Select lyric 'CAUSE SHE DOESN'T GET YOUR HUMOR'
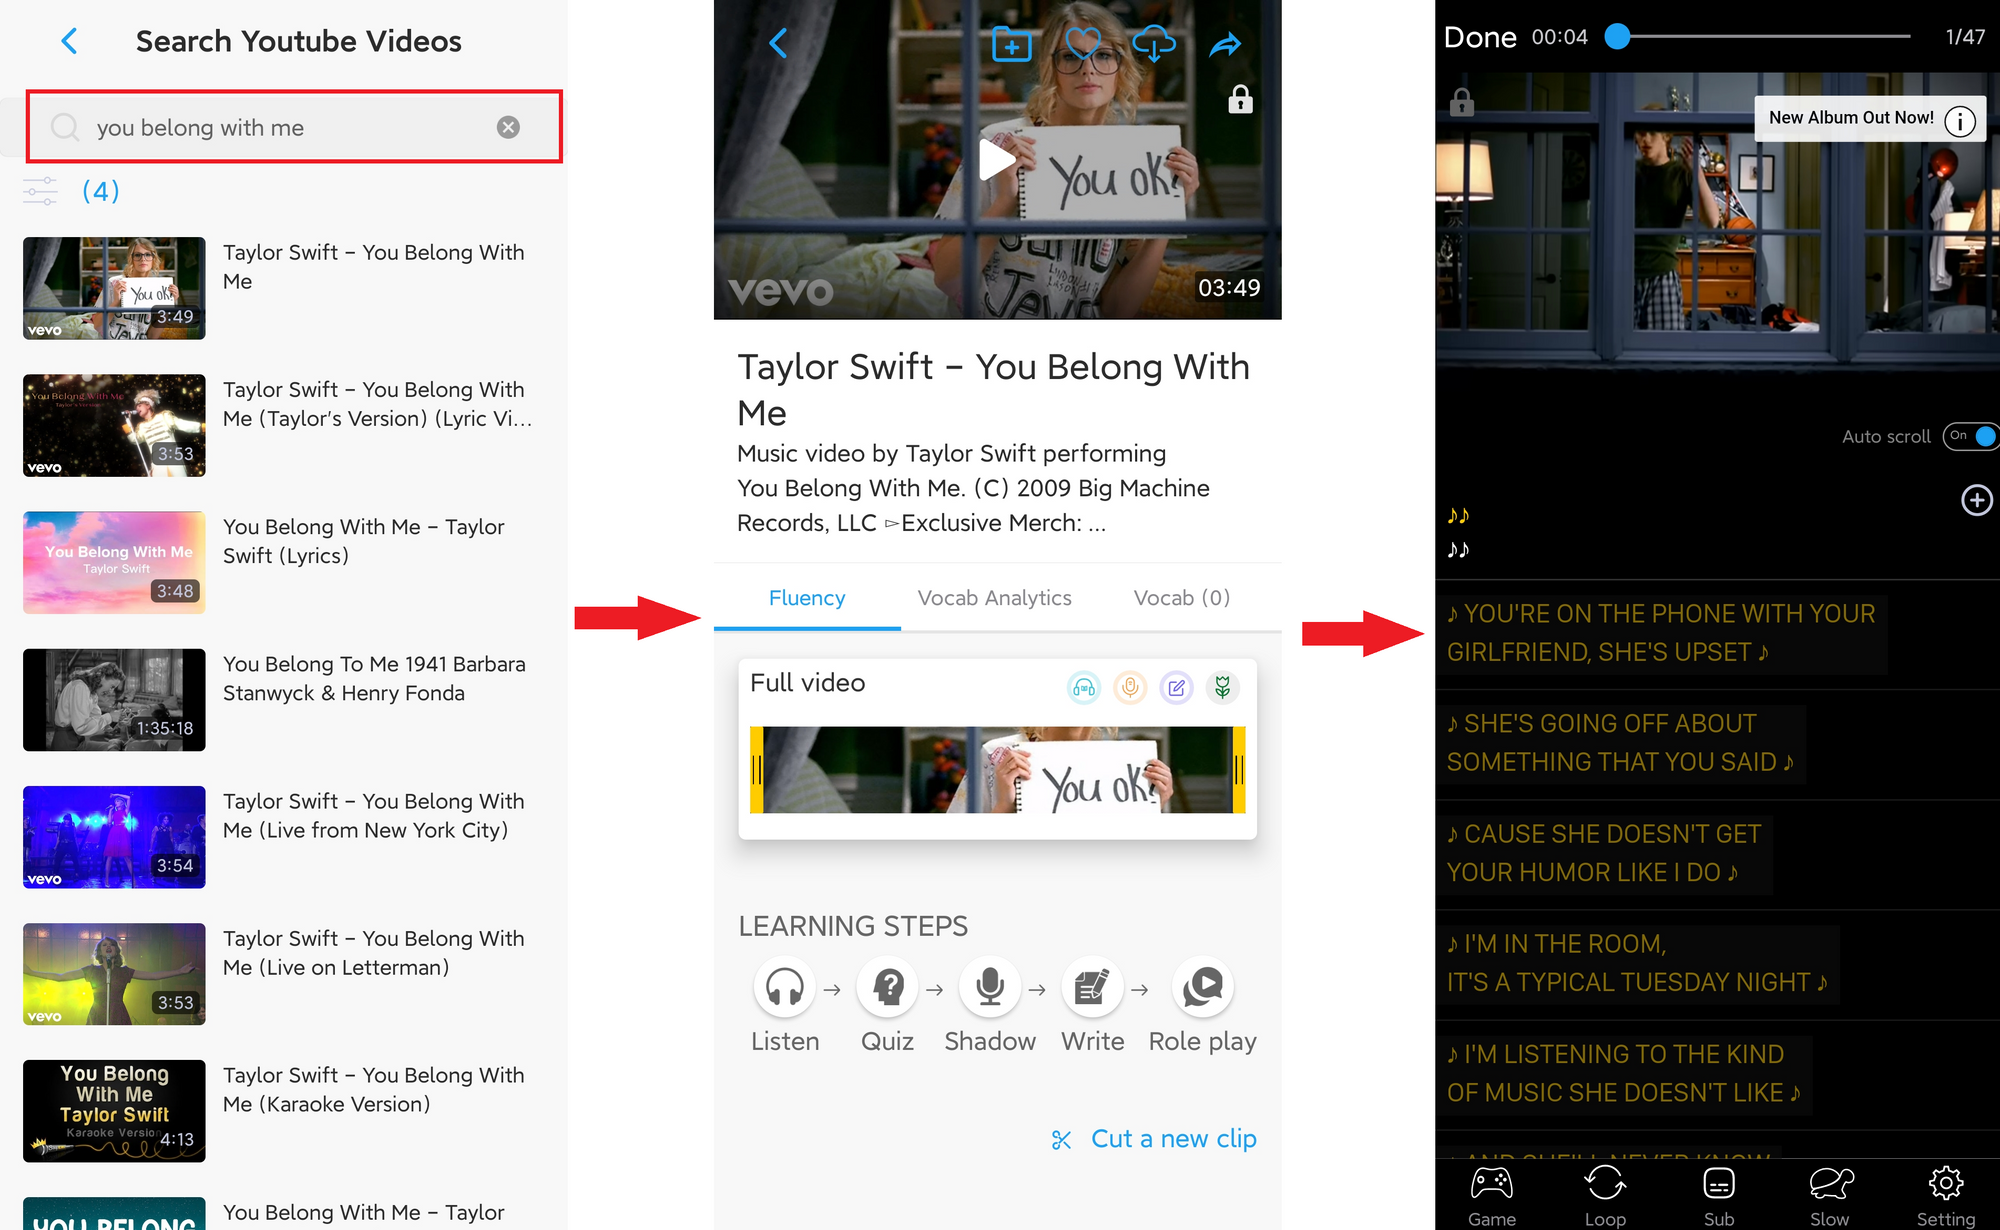The height and width of the screenshot is (1230, 2000). [1604, 853]
